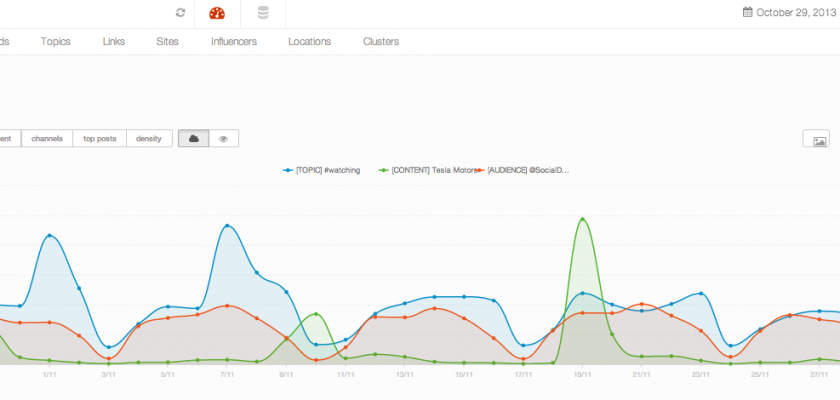
Task: Select the channels chart mode button
Action: pos(47,138)
